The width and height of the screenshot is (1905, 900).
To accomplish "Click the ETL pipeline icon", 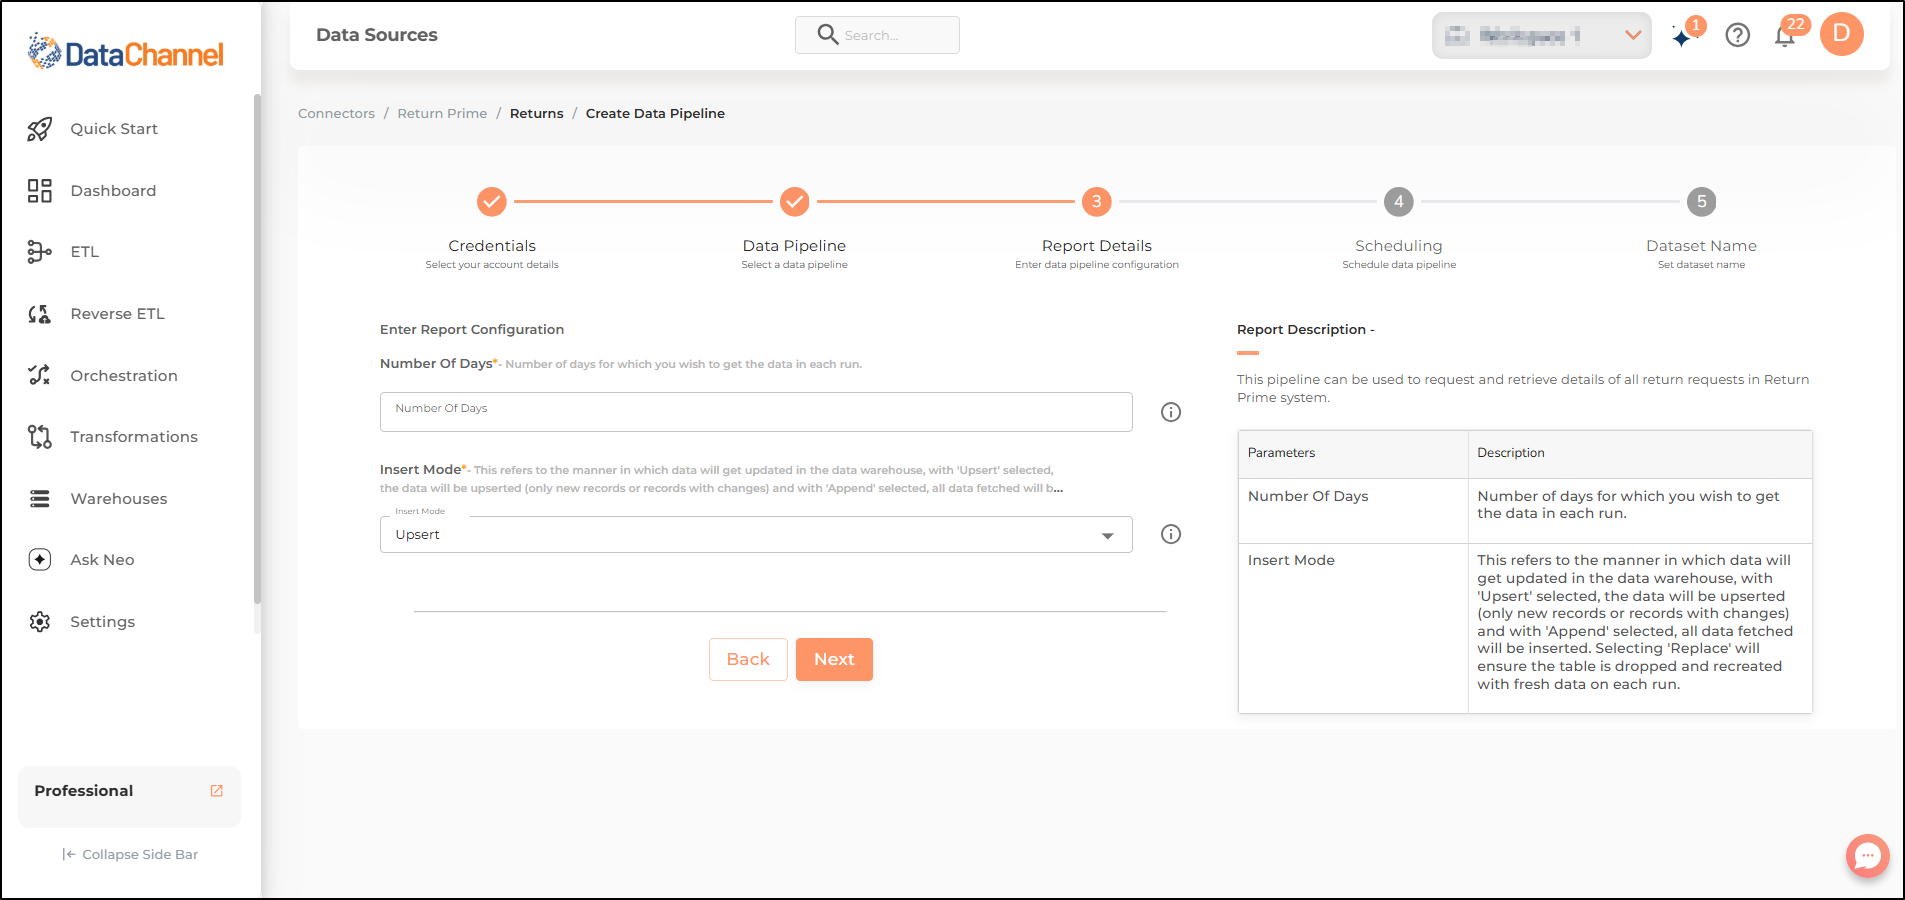I will tap(40, 252).
